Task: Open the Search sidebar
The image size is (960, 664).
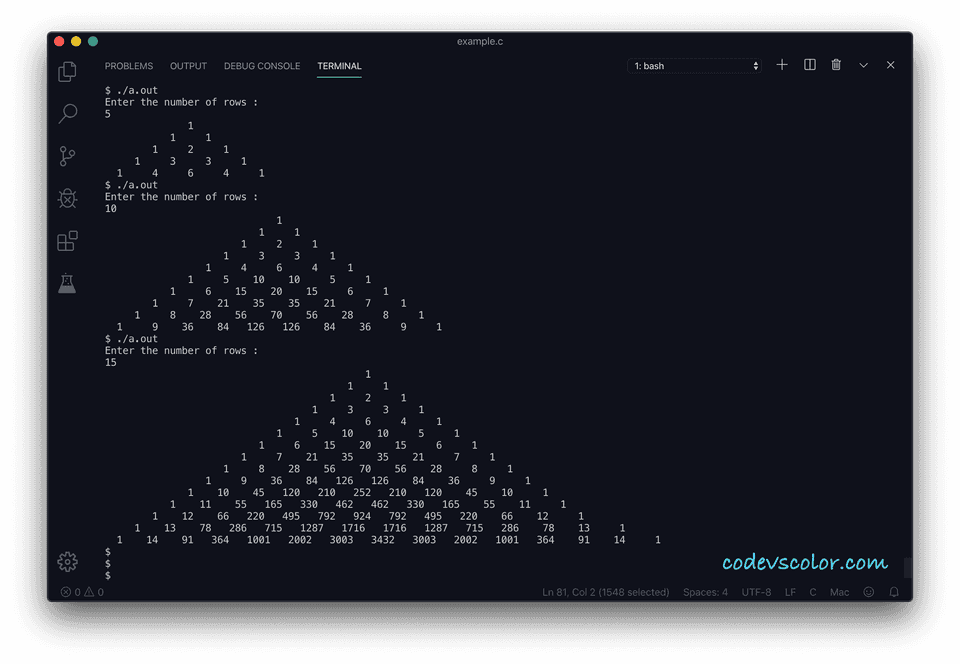Action: tap(67, 114)
